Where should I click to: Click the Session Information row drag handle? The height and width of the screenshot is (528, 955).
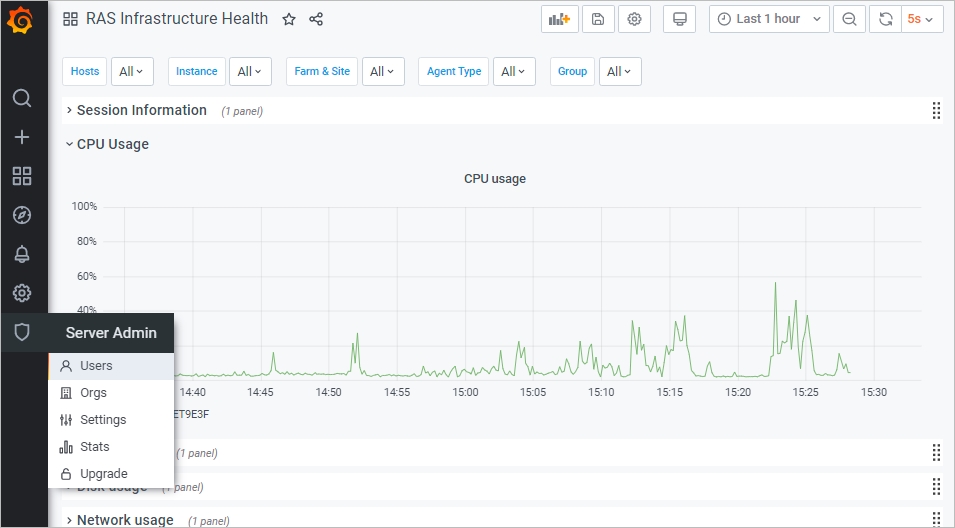937,110
